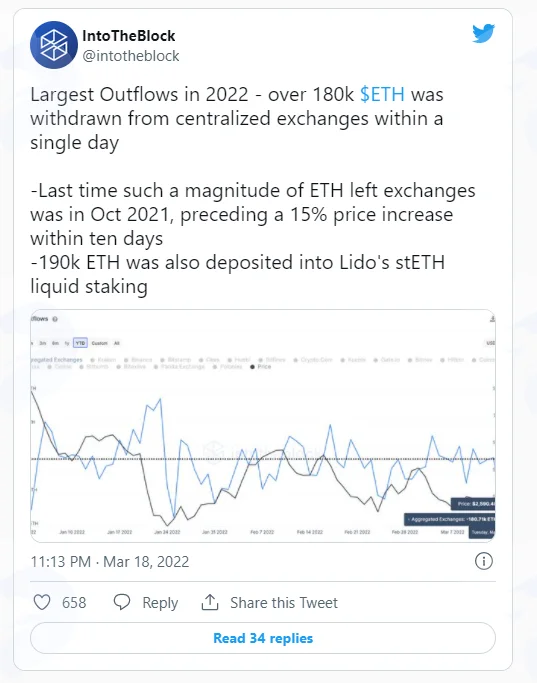Click the reply speech bubble icon
The width and height of the screenshot is (537, 683).
coord(122,602)
